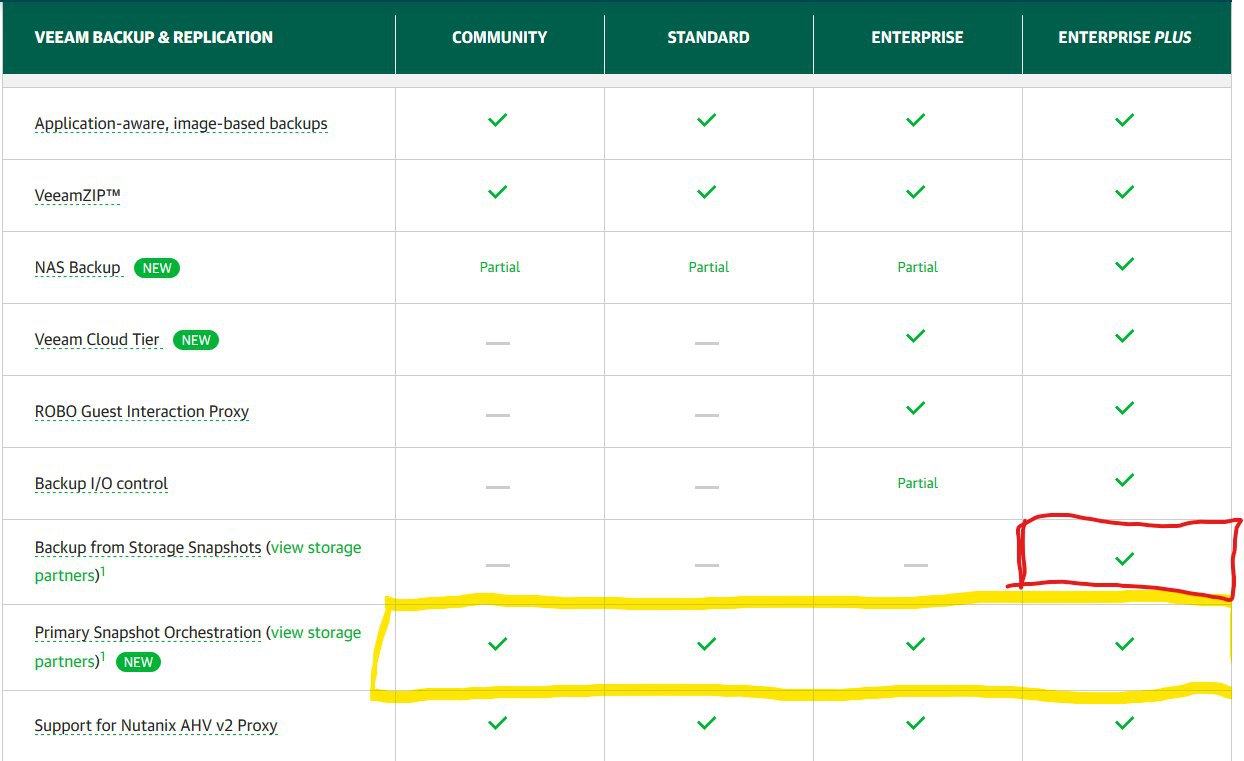Image resolution: width=1244 pixels, height=761 pixels.
Task: Click Community dash for ROBO Guest Interaction Proxy
Action: click(x=498, y=415)
